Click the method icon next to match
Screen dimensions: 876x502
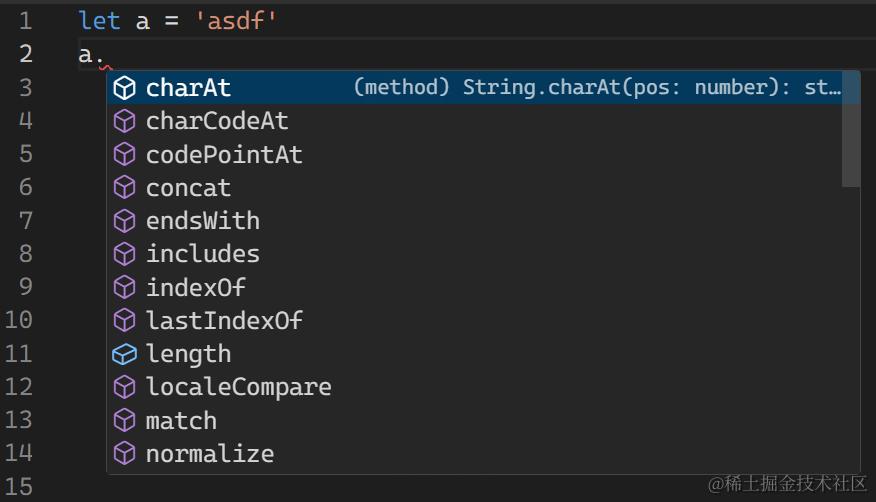click(124, 420)
